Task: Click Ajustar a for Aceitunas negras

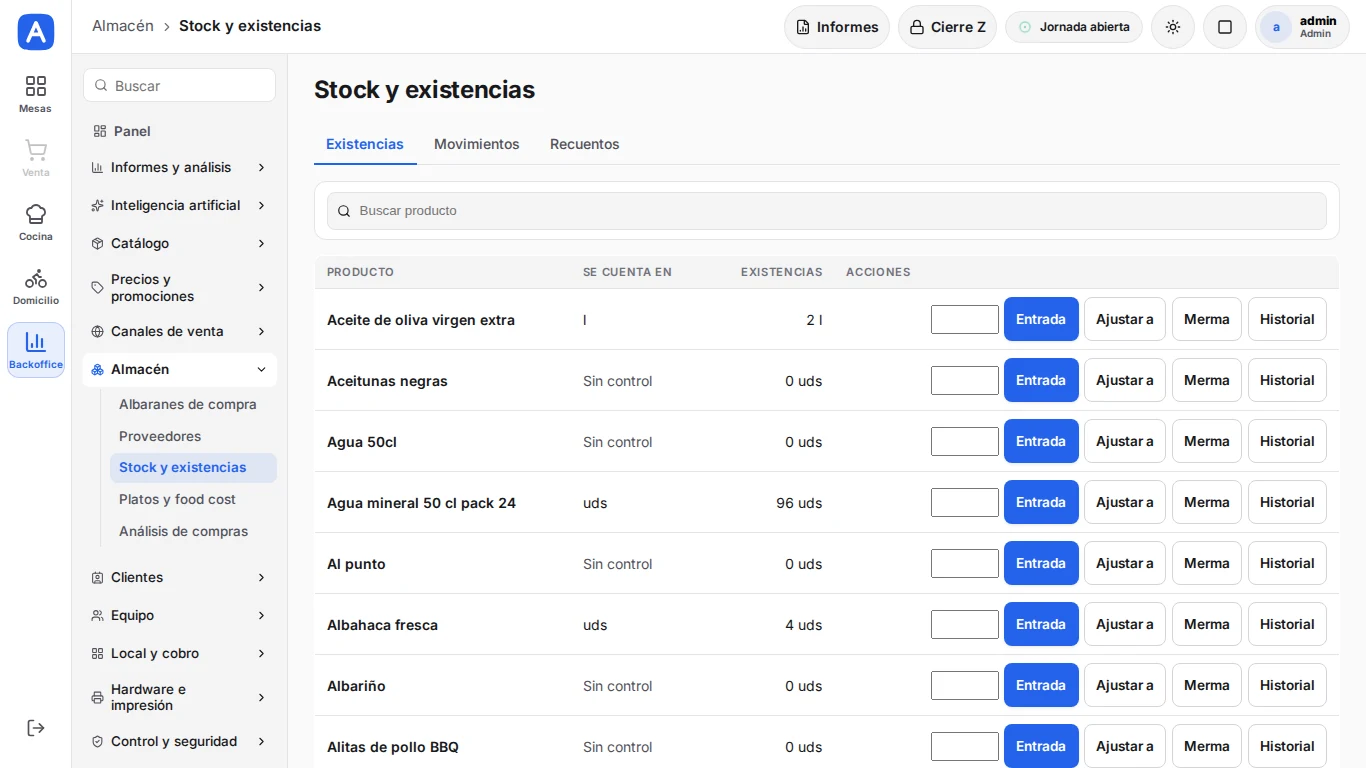Action: pyautogui.click(x=1125, y=380)
